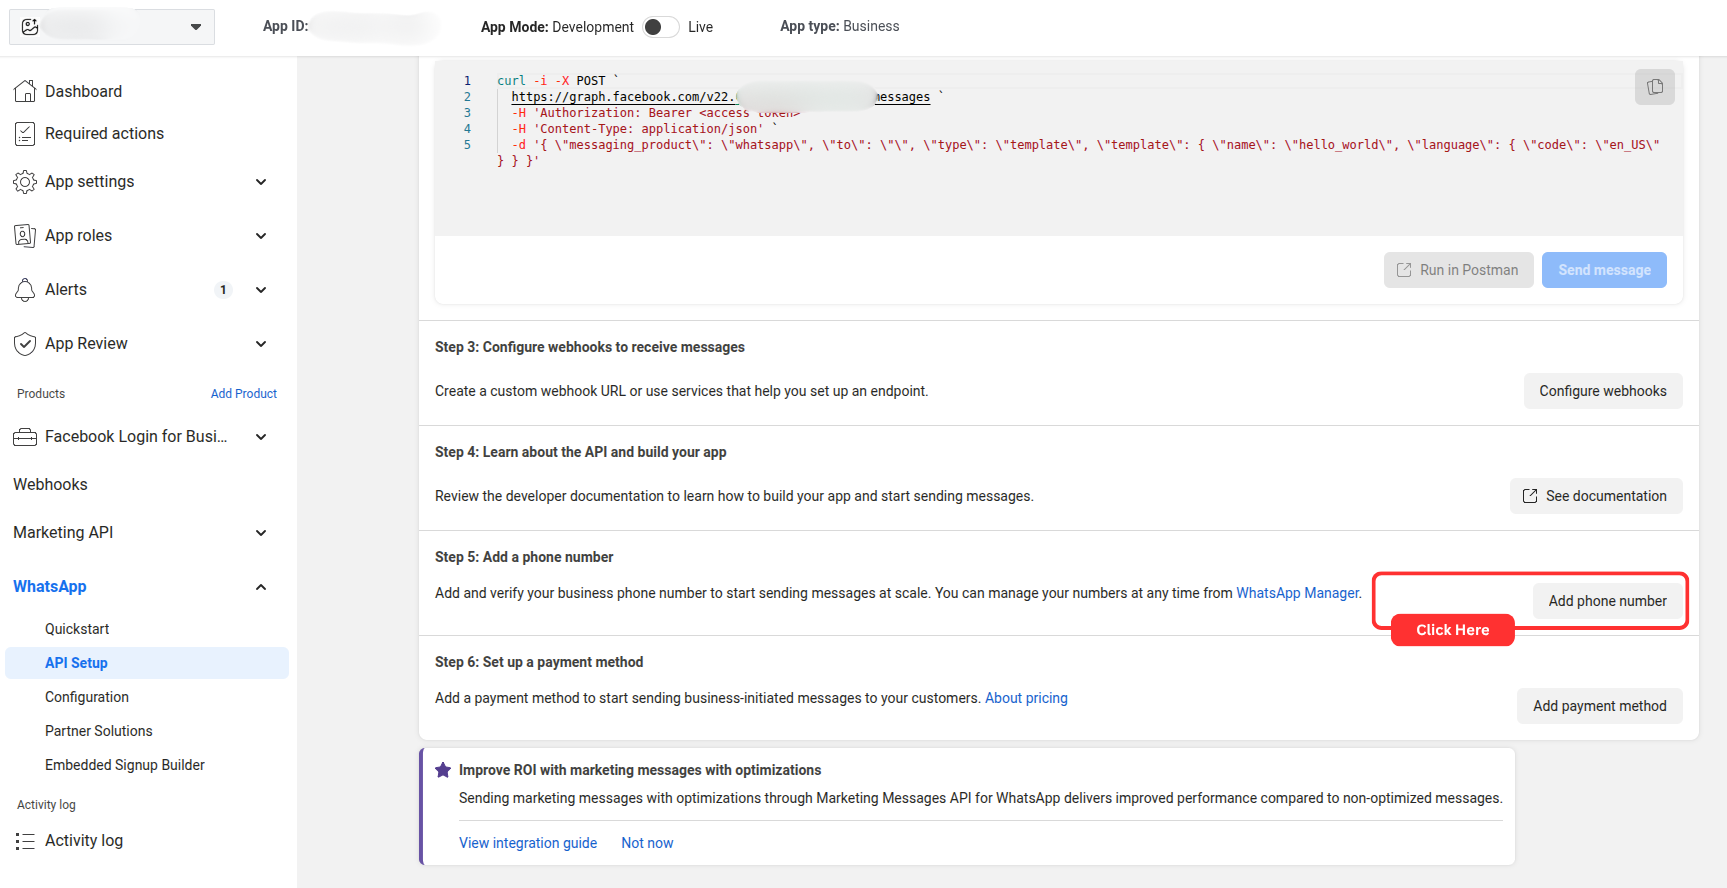Dismiss banner with Not now
Screen dimensions: 1727x888
[x=647, y=843]
